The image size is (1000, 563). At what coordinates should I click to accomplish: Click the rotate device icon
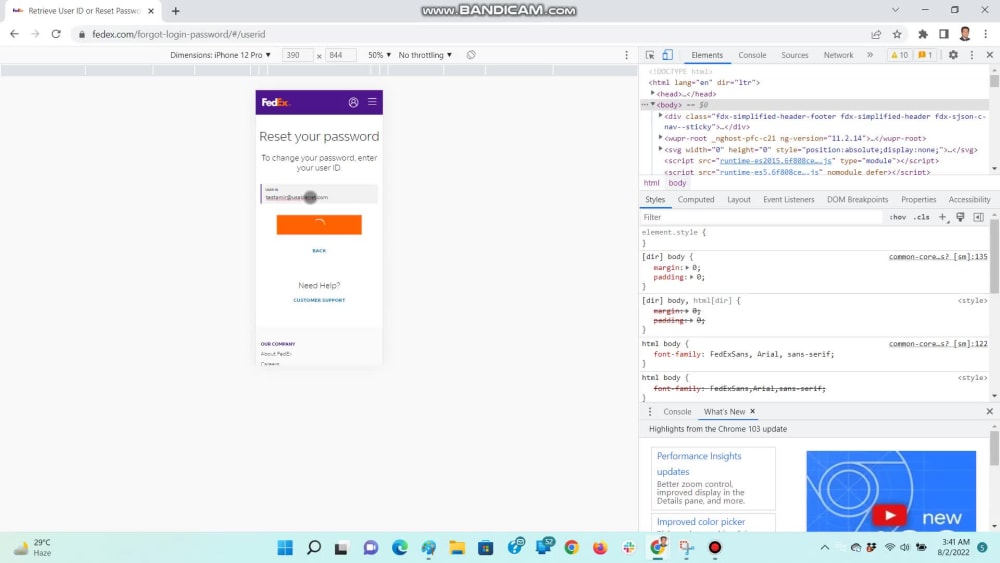(x=471, y=55)
